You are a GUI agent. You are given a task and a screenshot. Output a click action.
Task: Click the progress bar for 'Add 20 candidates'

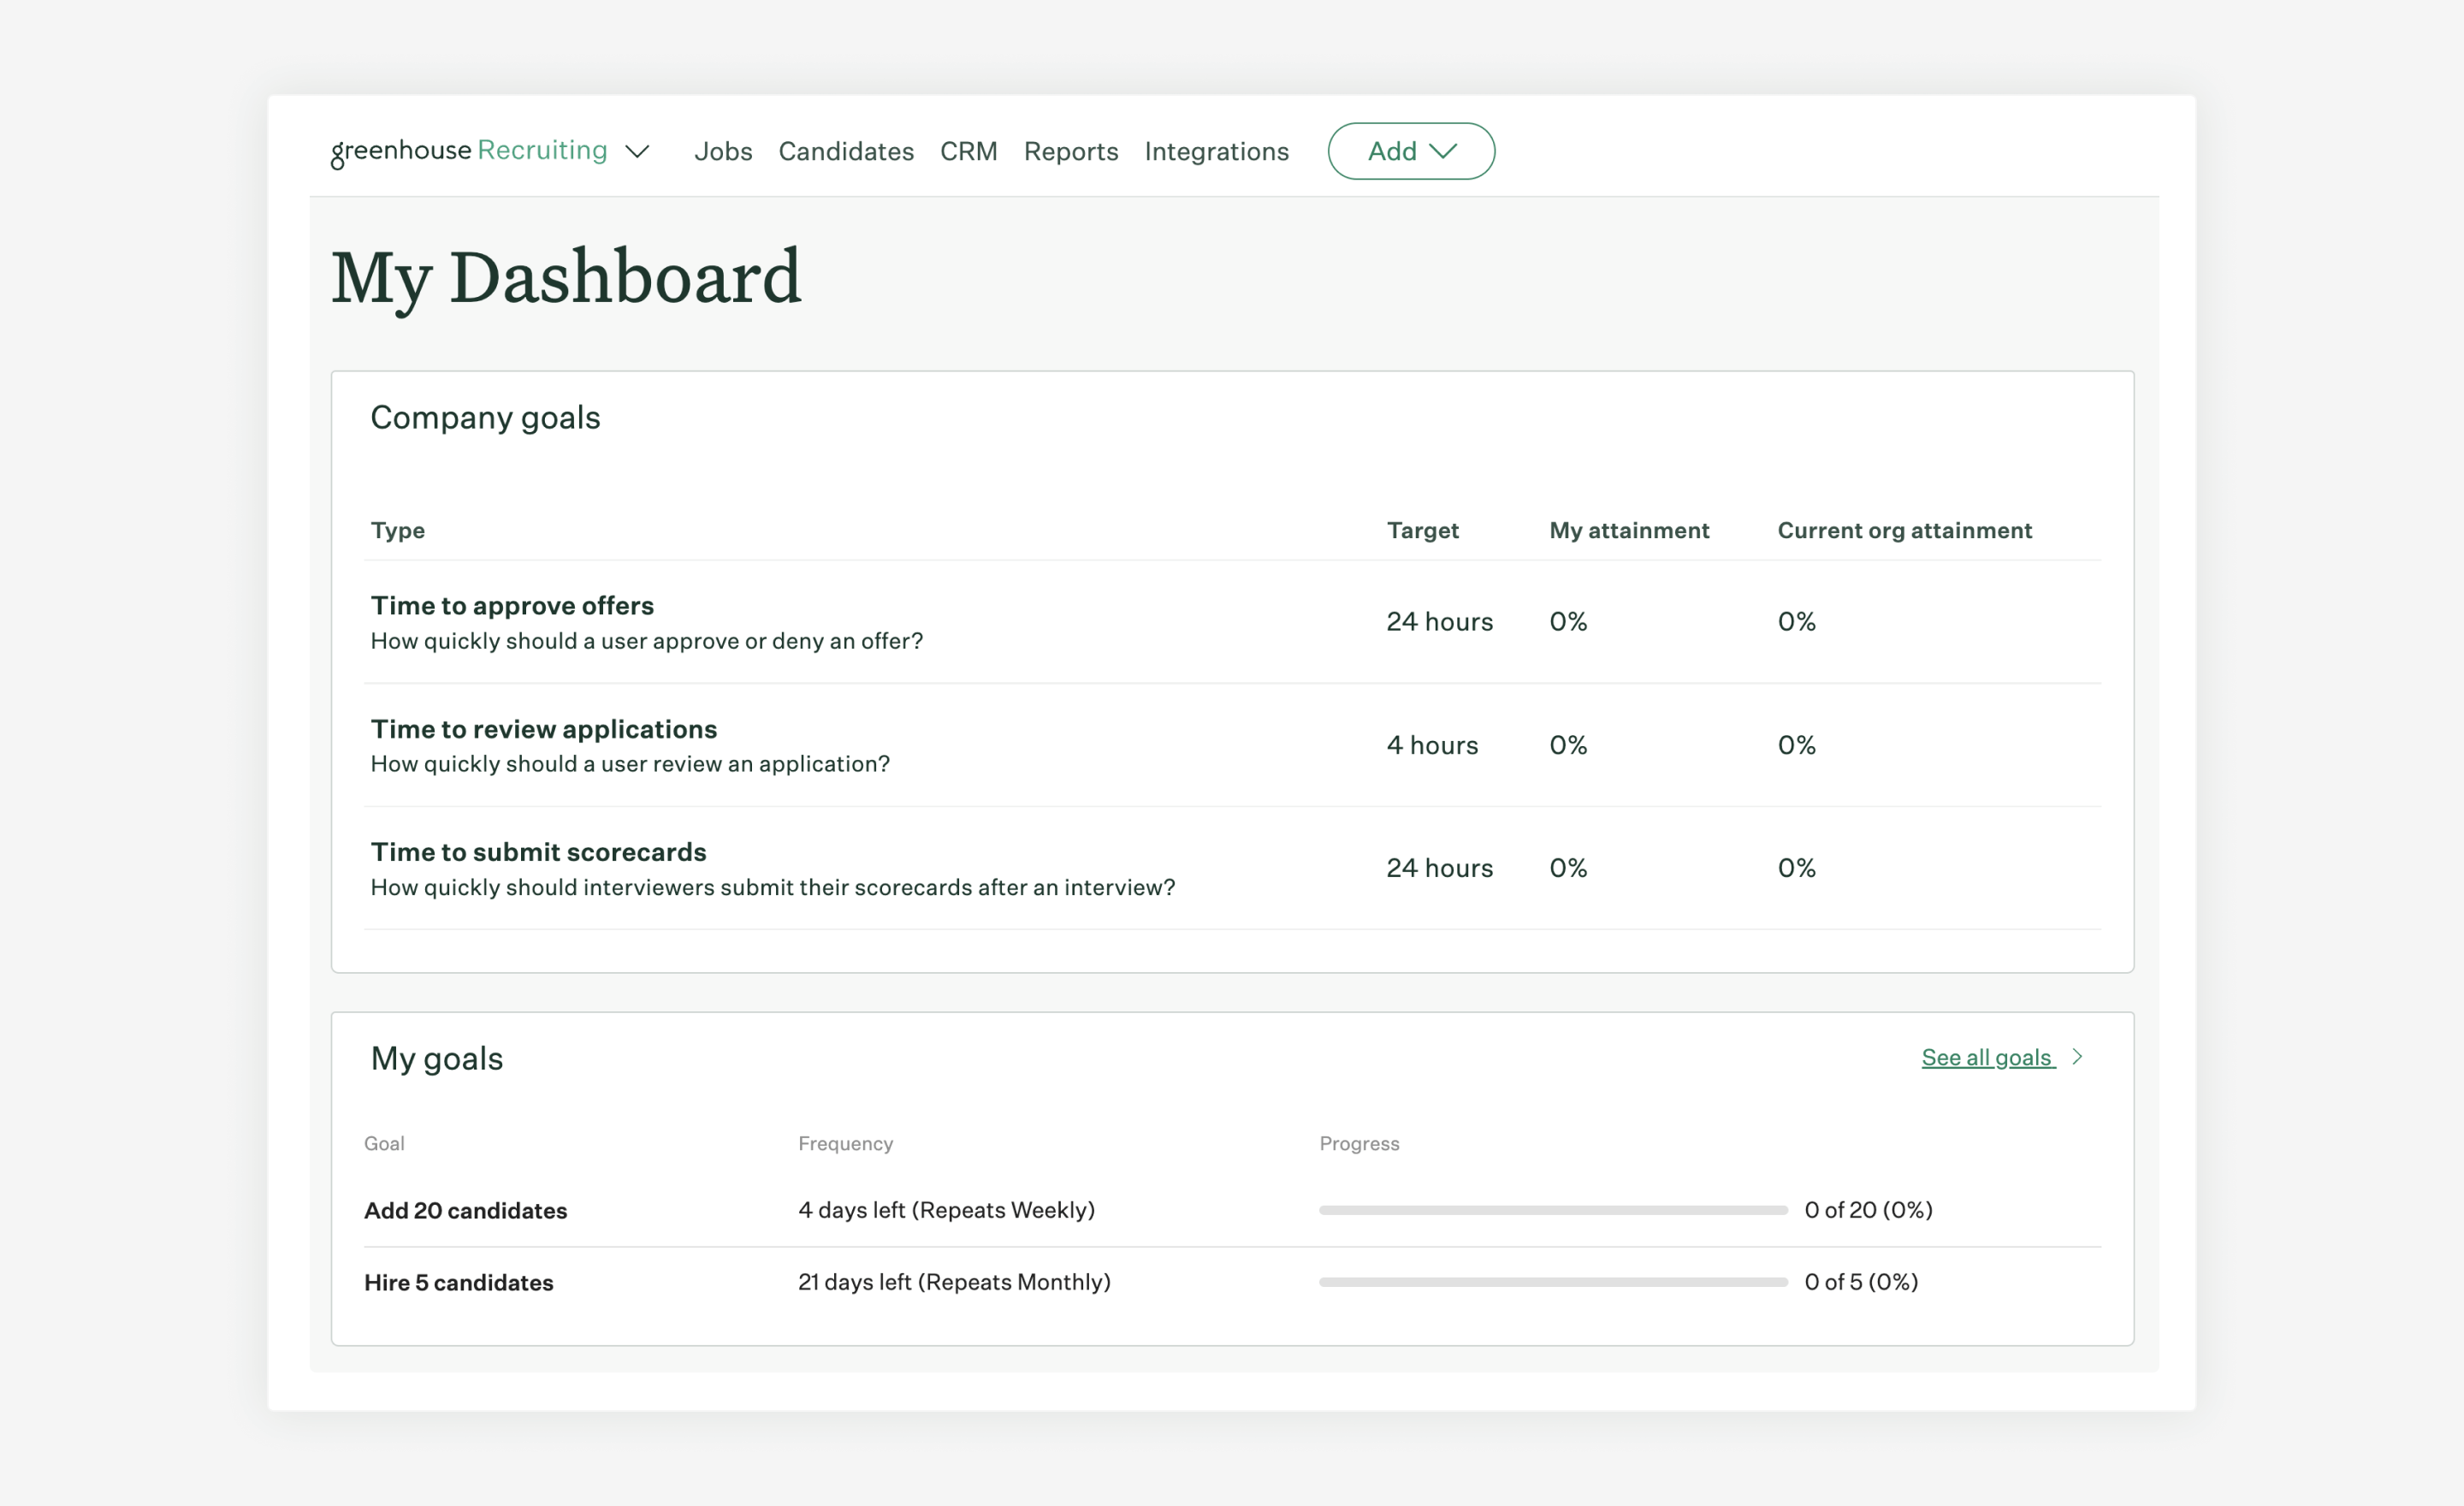[x=1551, y=1210]
